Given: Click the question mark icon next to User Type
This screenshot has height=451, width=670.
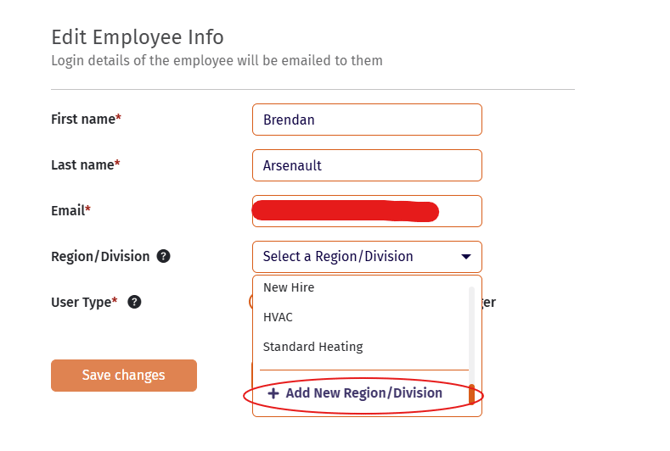Looking at the screenshot, I should point(134,302).
